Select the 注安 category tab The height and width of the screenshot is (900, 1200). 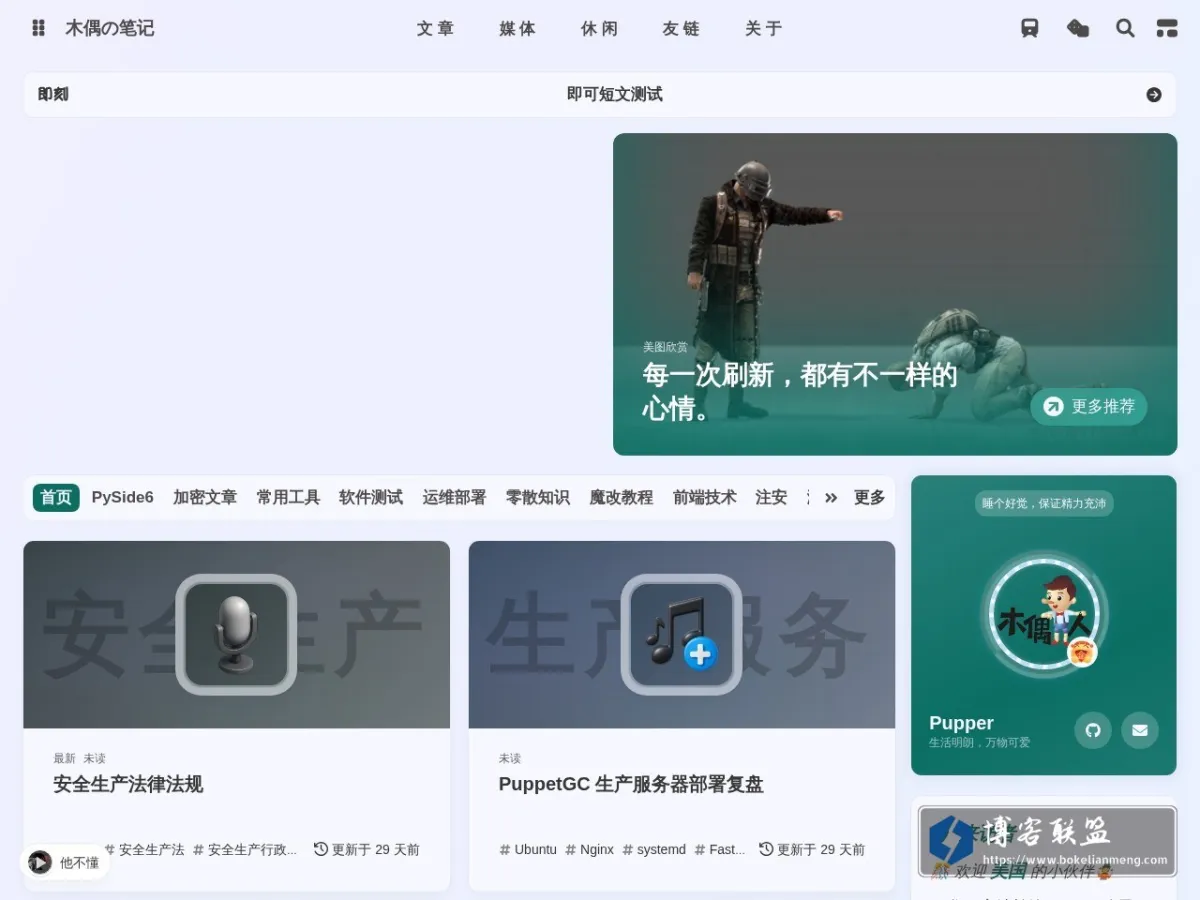point(771,497)
